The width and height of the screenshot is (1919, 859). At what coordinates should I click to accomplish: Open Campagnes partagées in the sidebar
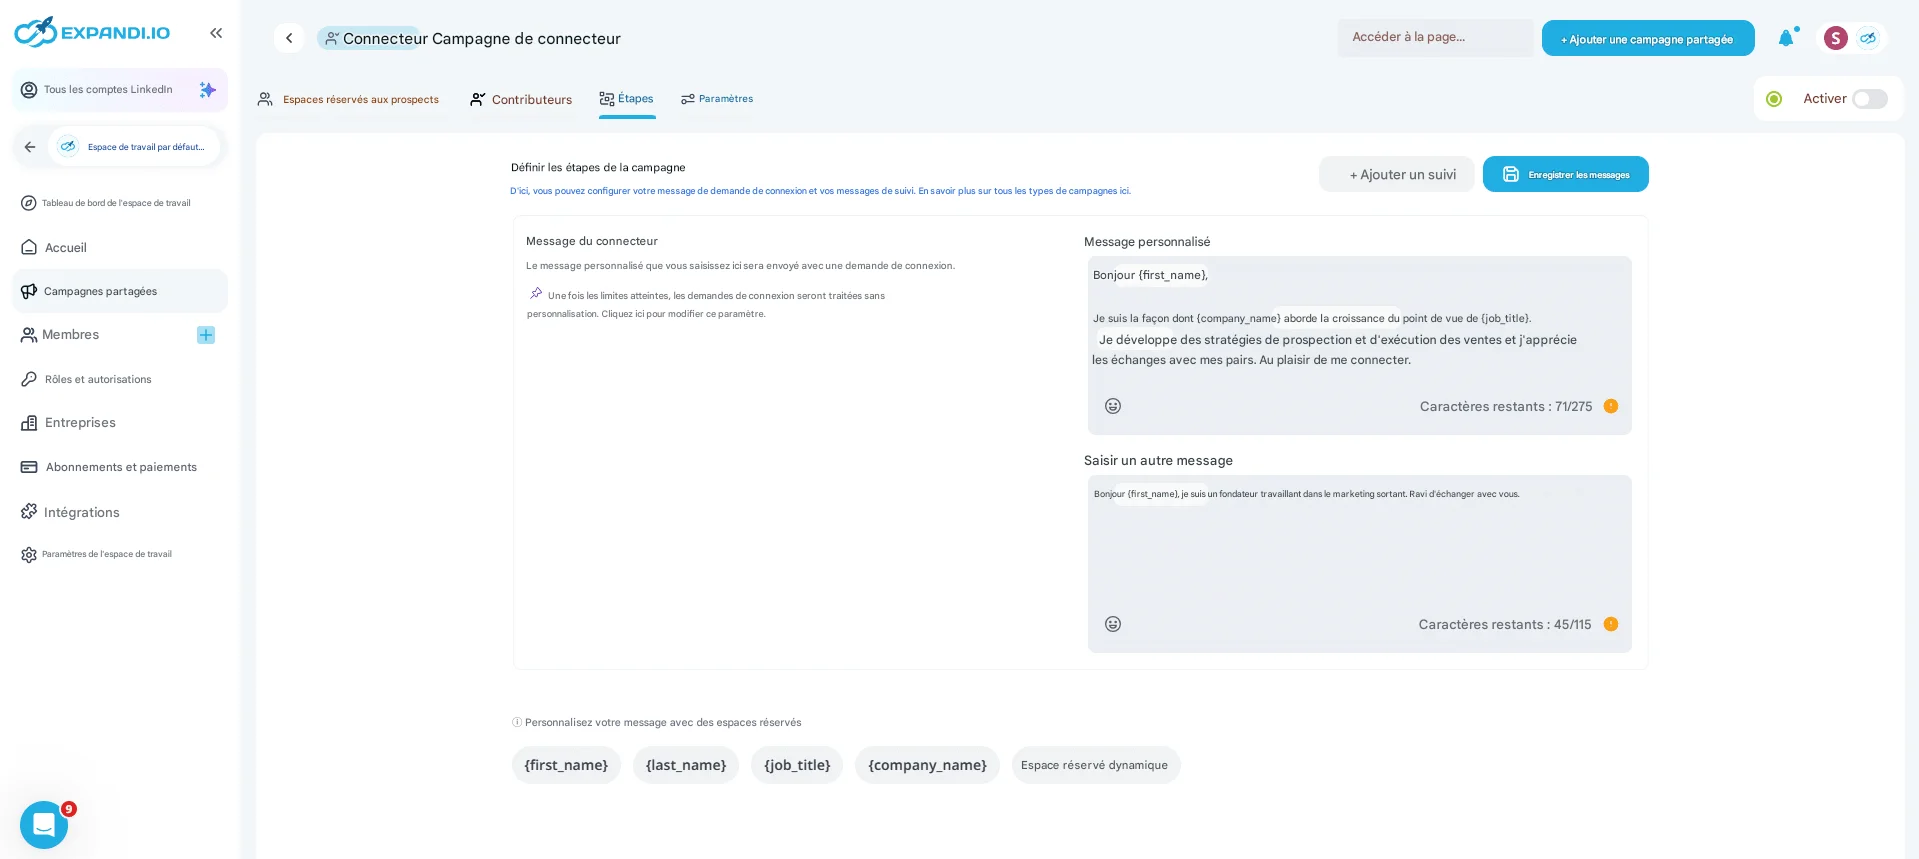pos(120,291)
